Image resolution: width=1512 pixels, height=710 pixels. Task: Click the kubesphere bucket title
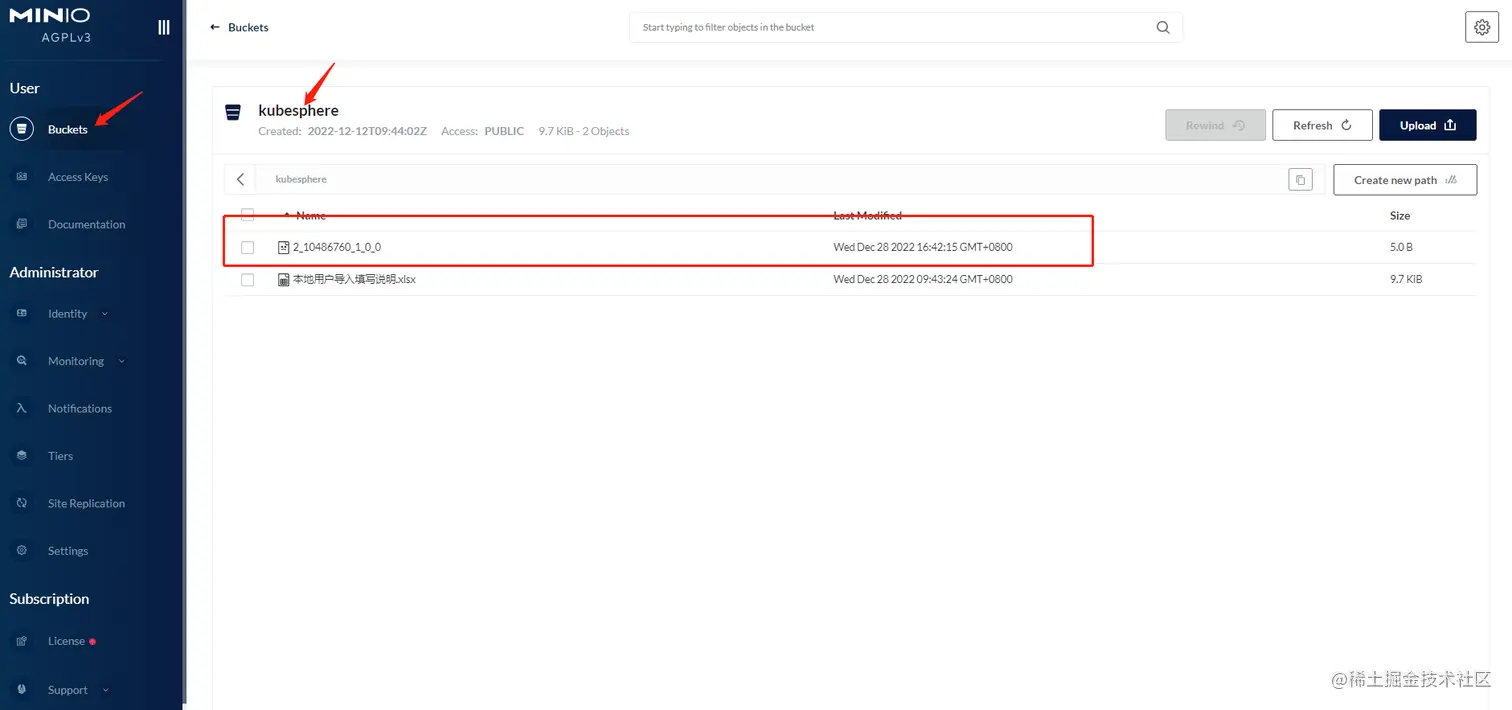(x=298, y=110)
